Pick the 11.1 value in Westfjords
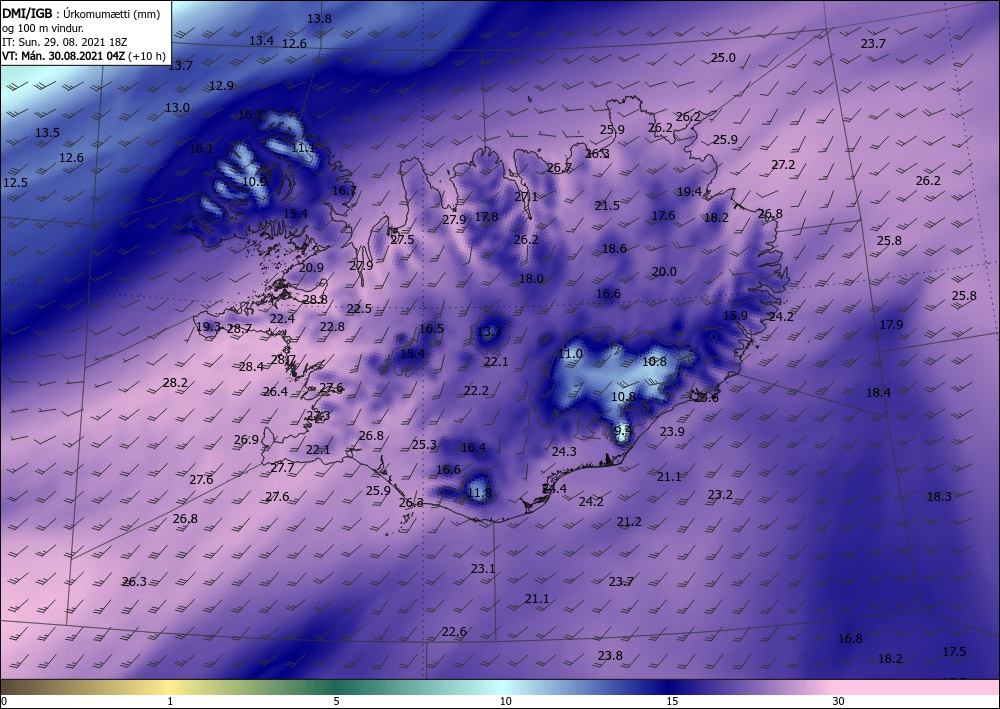This screenshot has width=1000, height=709. pyautogui.click(x=303, y=148)
